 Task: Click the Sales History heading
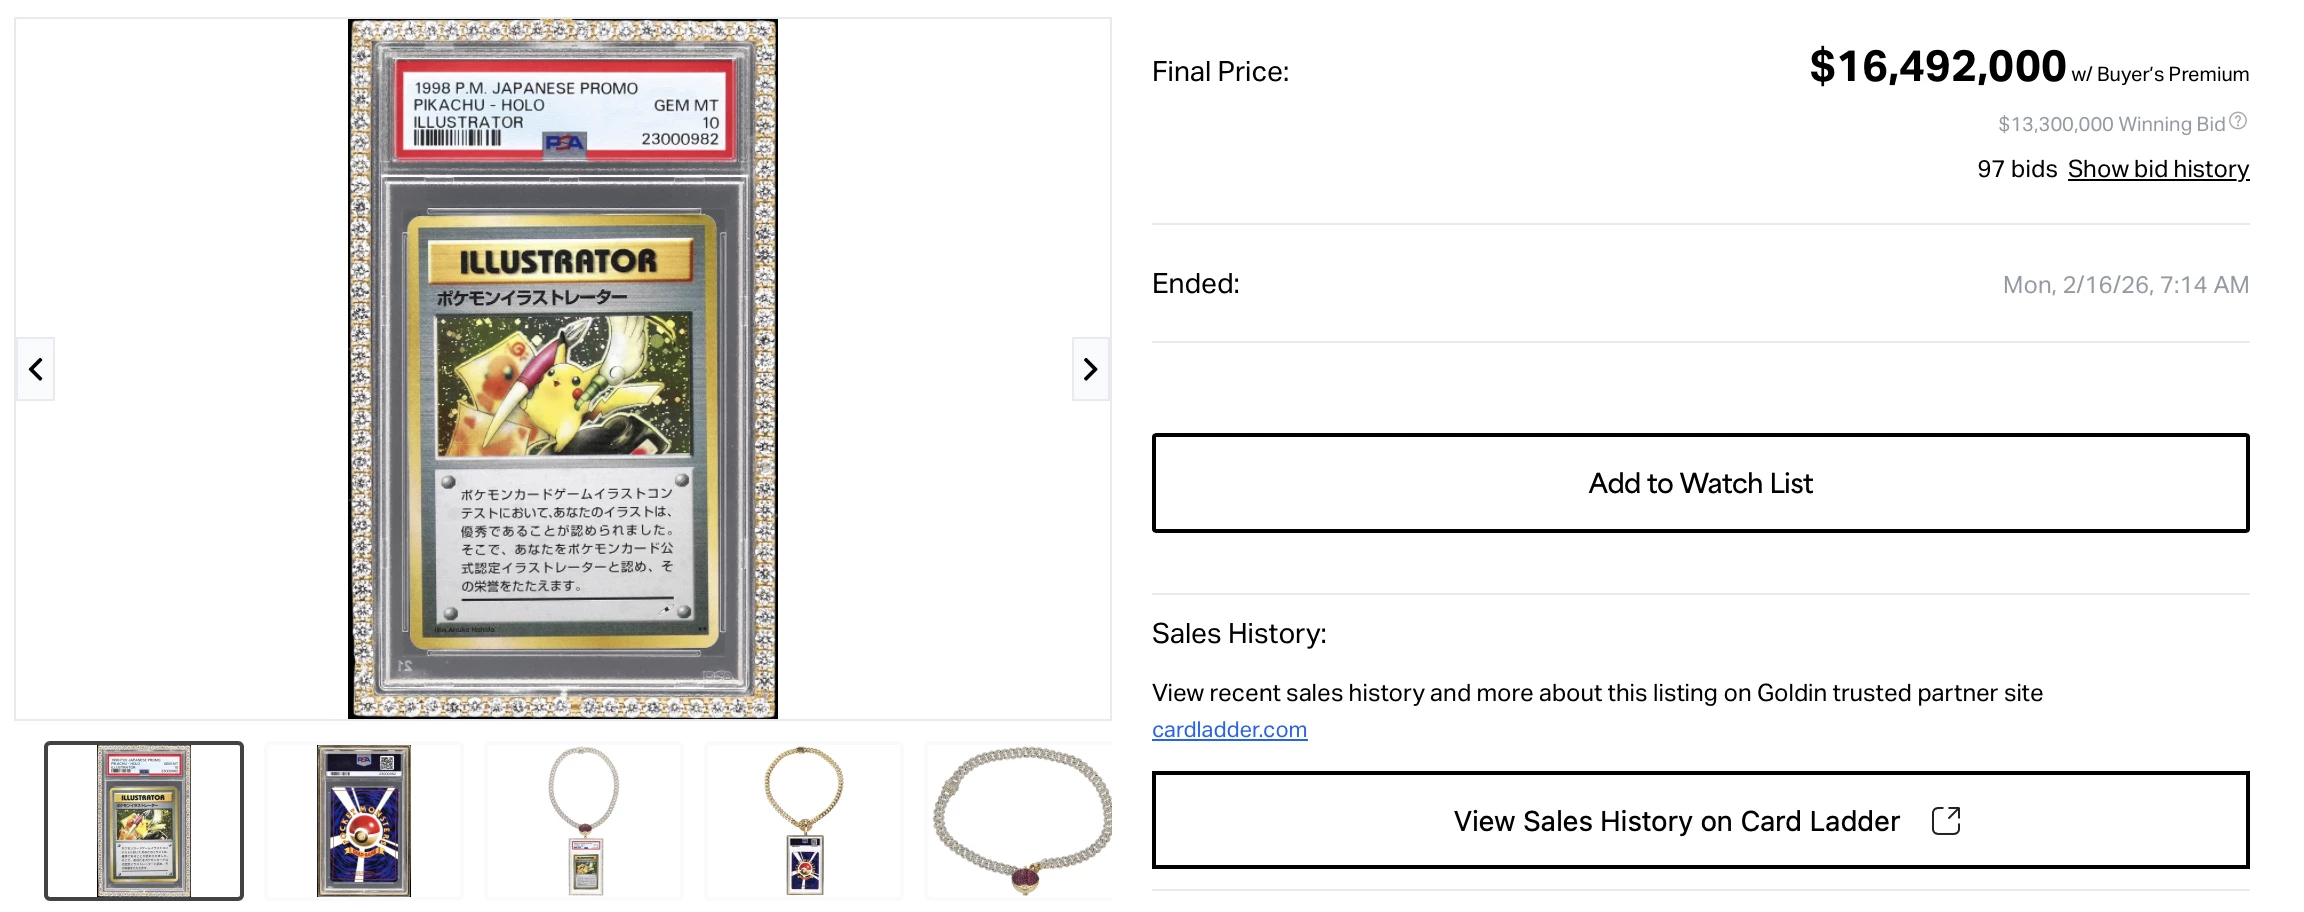(1239, 634)
